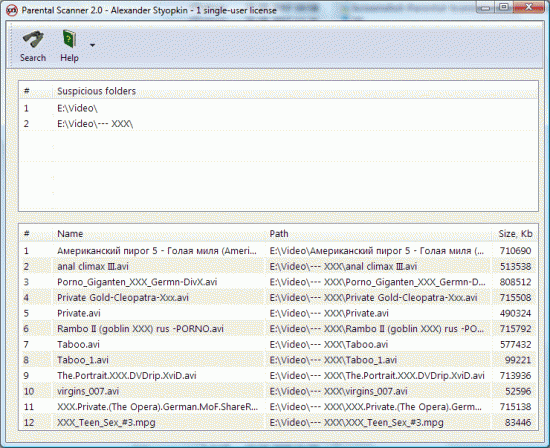
Task: Maximize the Parental Scanner window
Action: pos(504,7)
